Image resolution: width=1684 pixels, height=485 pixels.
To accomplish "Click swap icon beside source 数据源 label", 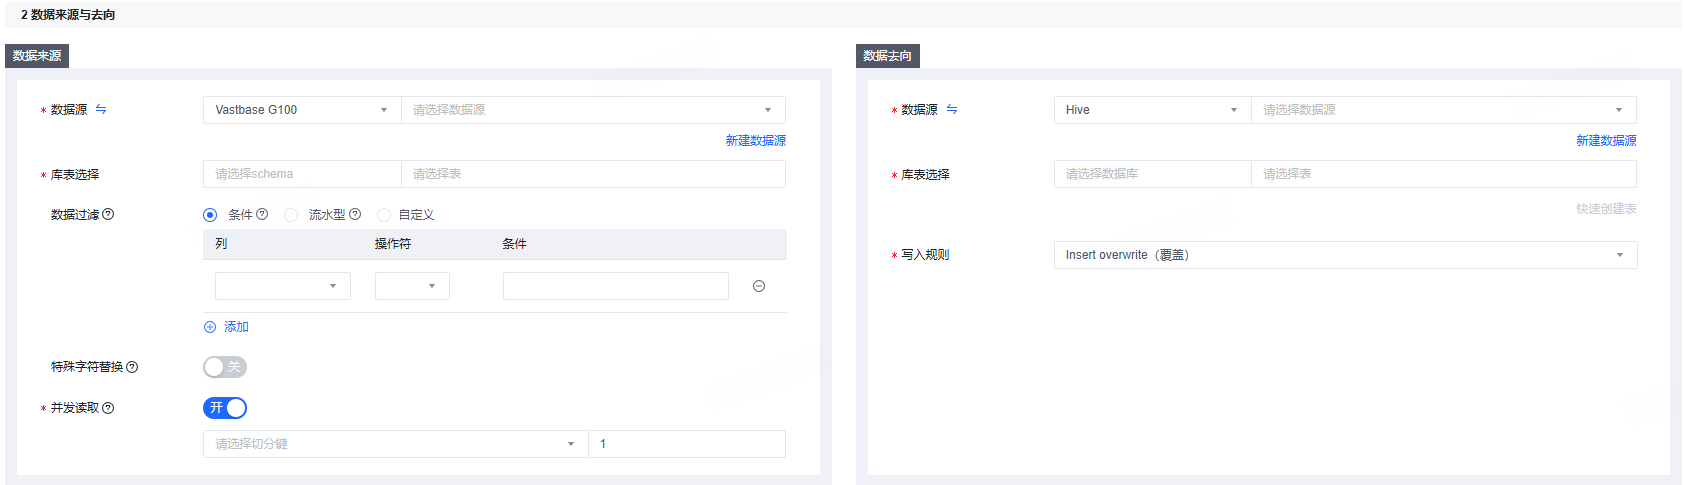I will tap(101, 110).
